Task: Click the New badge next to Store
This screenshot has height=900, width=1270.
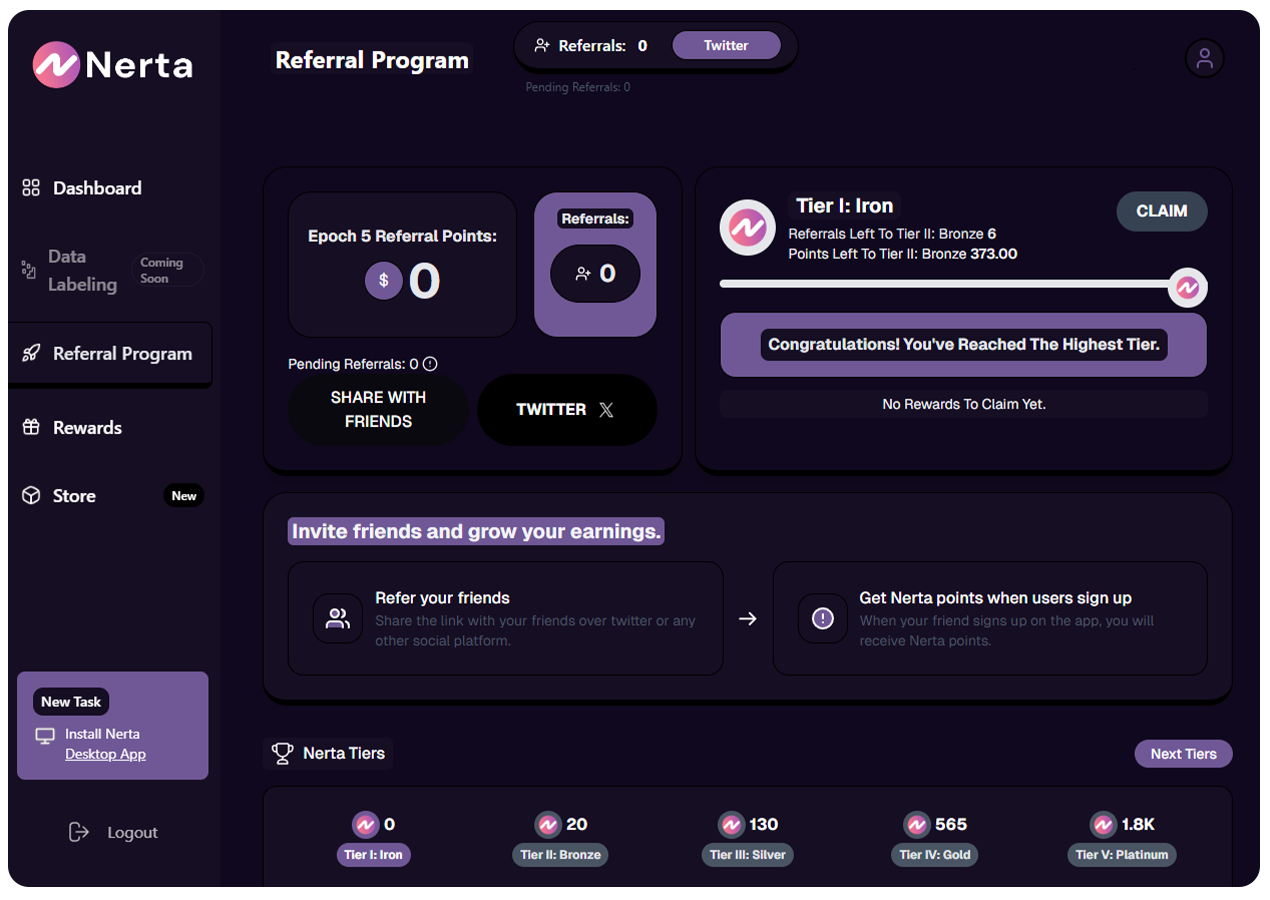Action: pos(184,496)
